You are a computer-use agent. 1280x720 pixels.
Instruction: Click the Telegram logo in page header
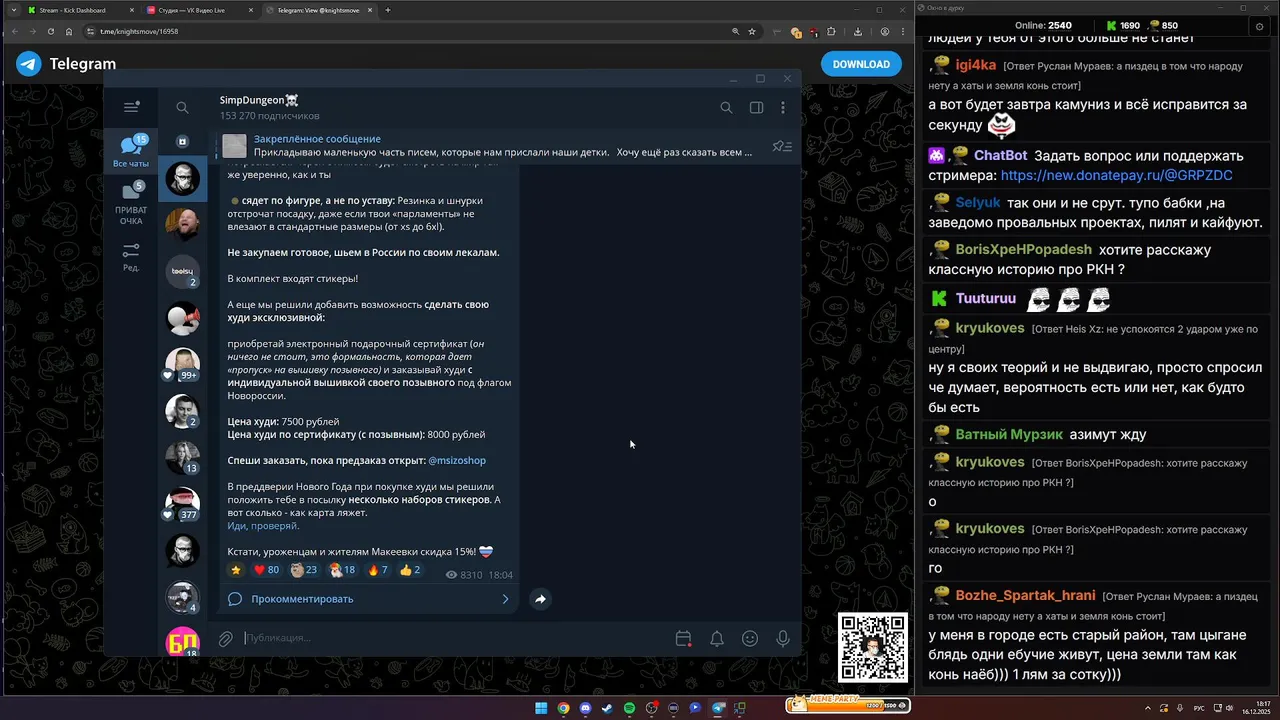point(28,64)
